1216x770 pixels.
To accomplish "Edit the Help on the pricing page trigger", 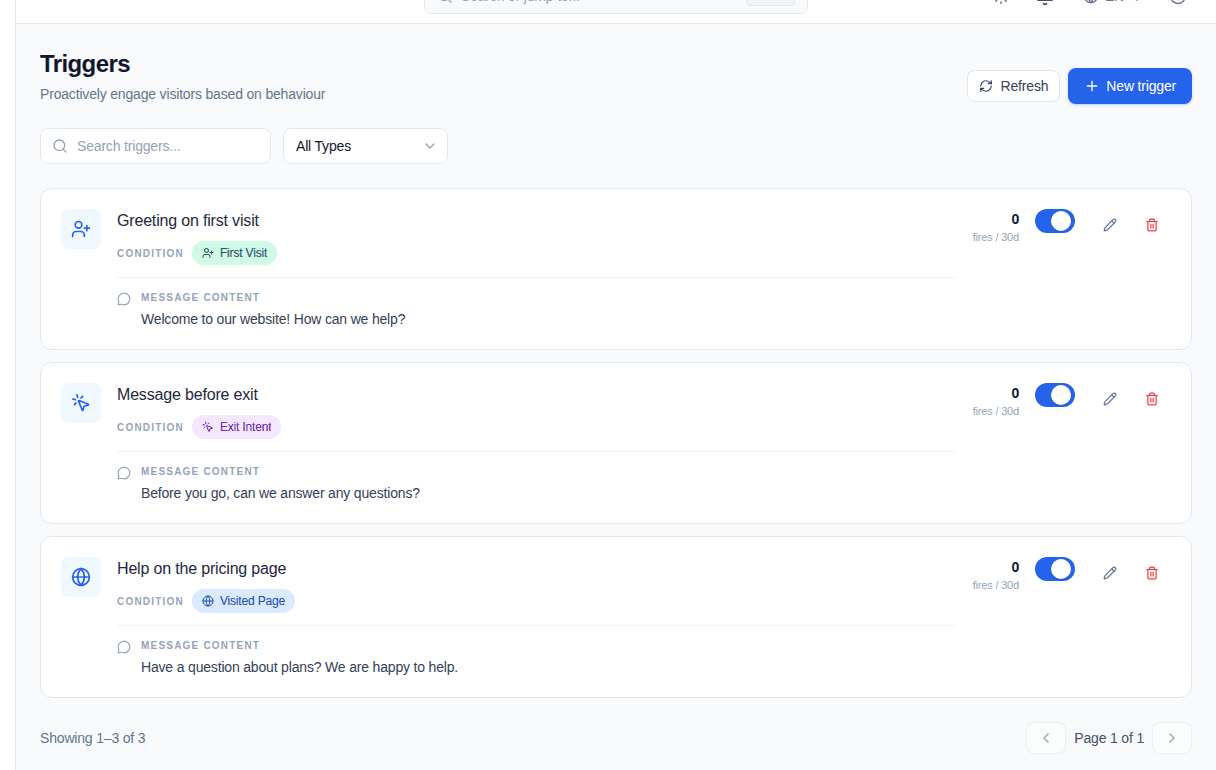I will (1110, 573).
